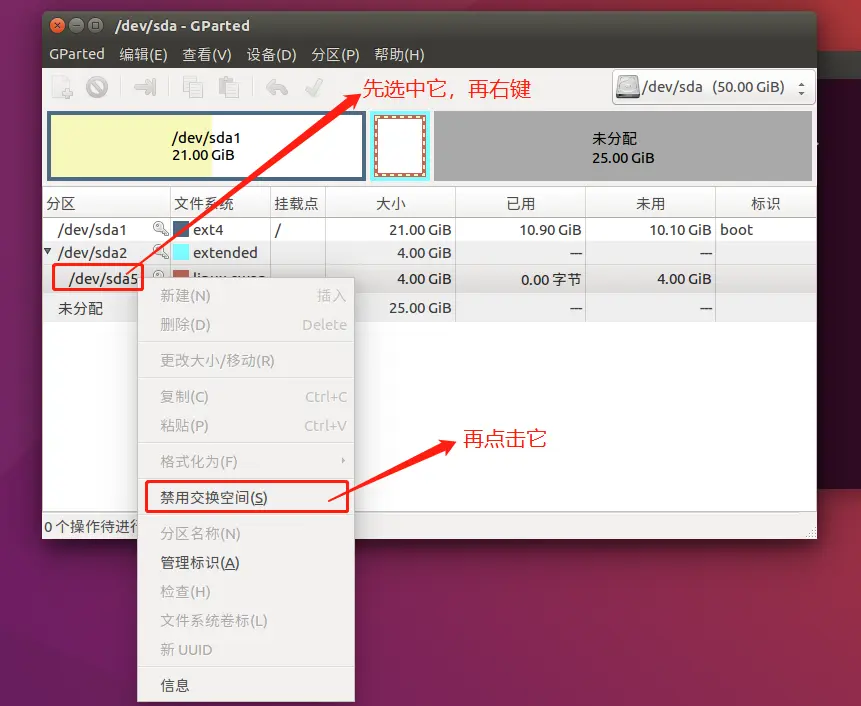The width and height of the screenshot is (861, 706).
Task: Click the 0.00 字节 used value for sda5
Action: coord(551,279)
